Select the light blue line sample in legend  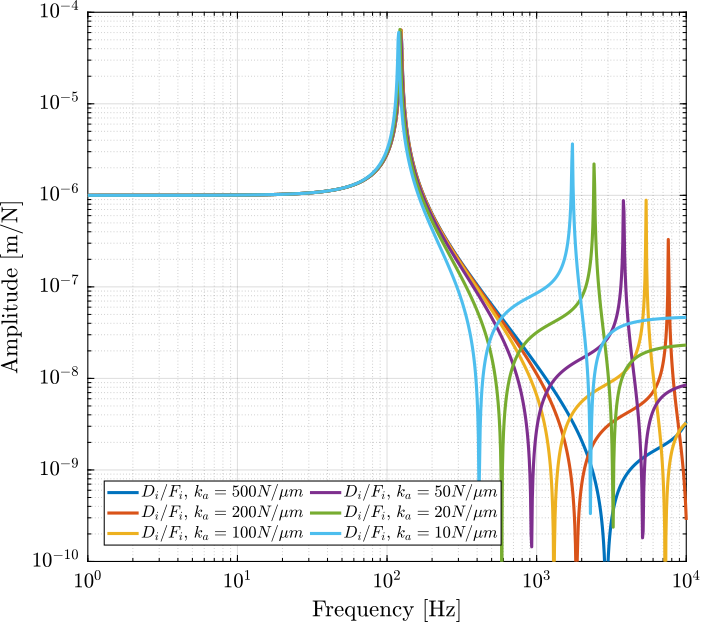click(325, 533)
